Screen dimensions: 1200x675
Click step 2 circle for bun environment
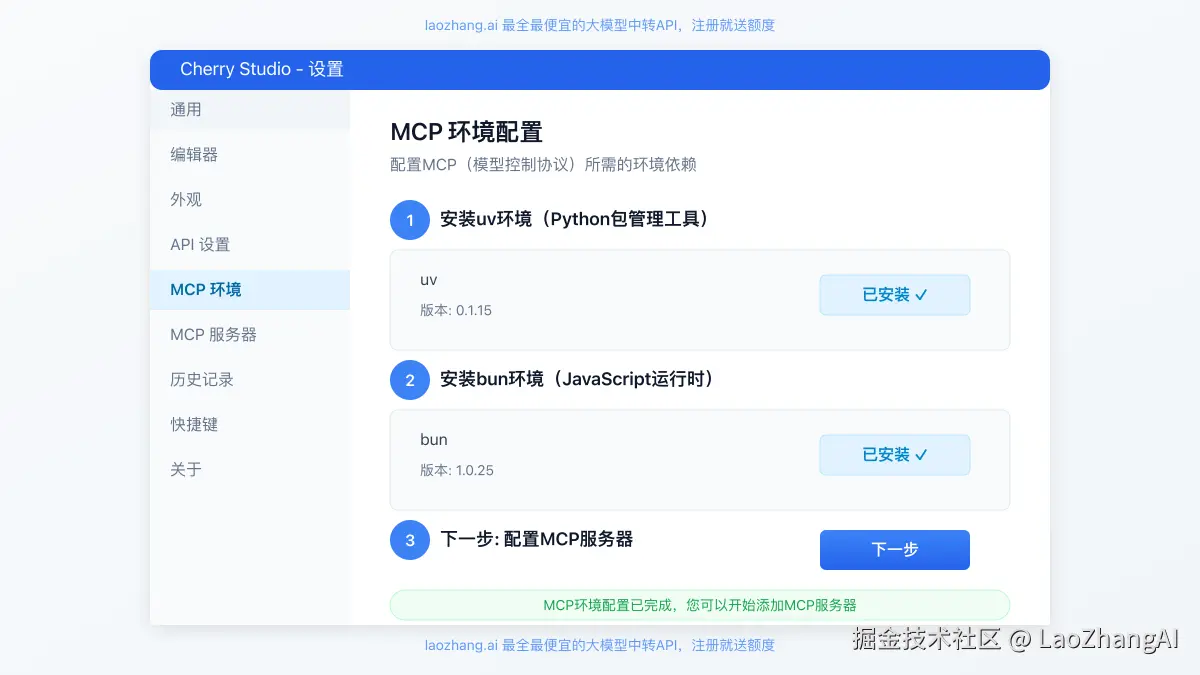click(x=409, y=380)
